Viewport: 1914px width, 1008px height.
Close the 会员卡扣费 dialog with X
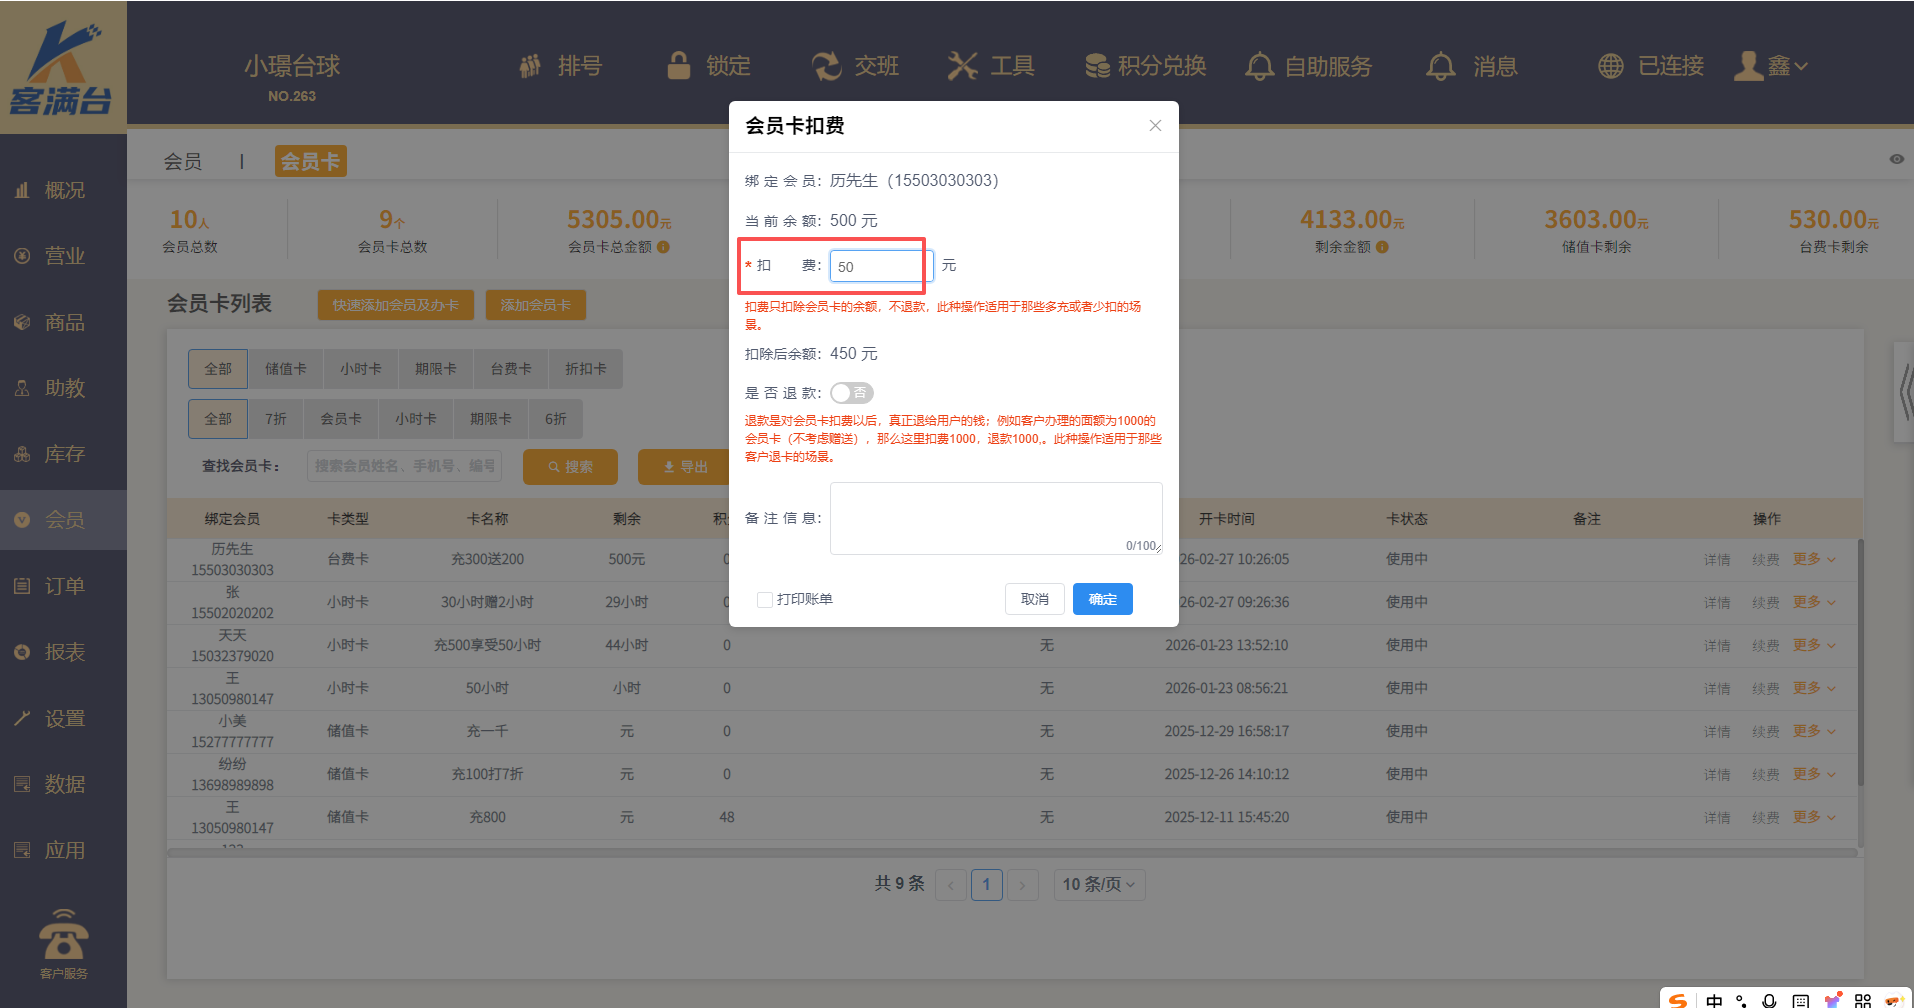tap(1155, 126)
